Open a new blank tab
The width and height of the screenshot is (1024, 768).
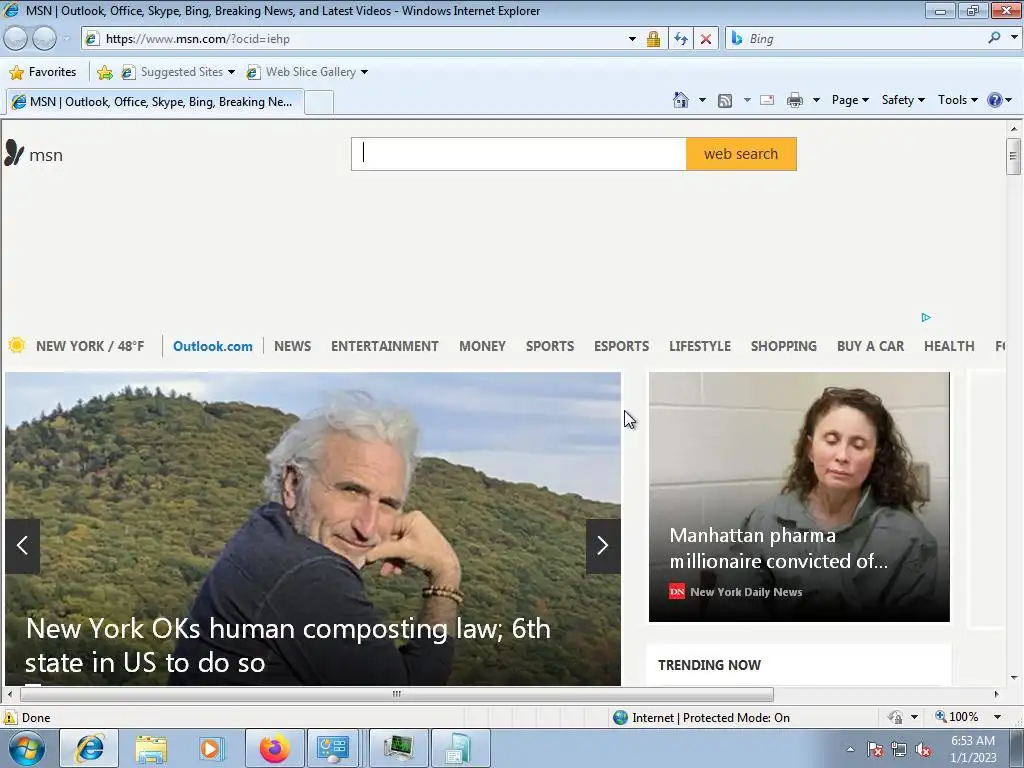pos(319,103)
